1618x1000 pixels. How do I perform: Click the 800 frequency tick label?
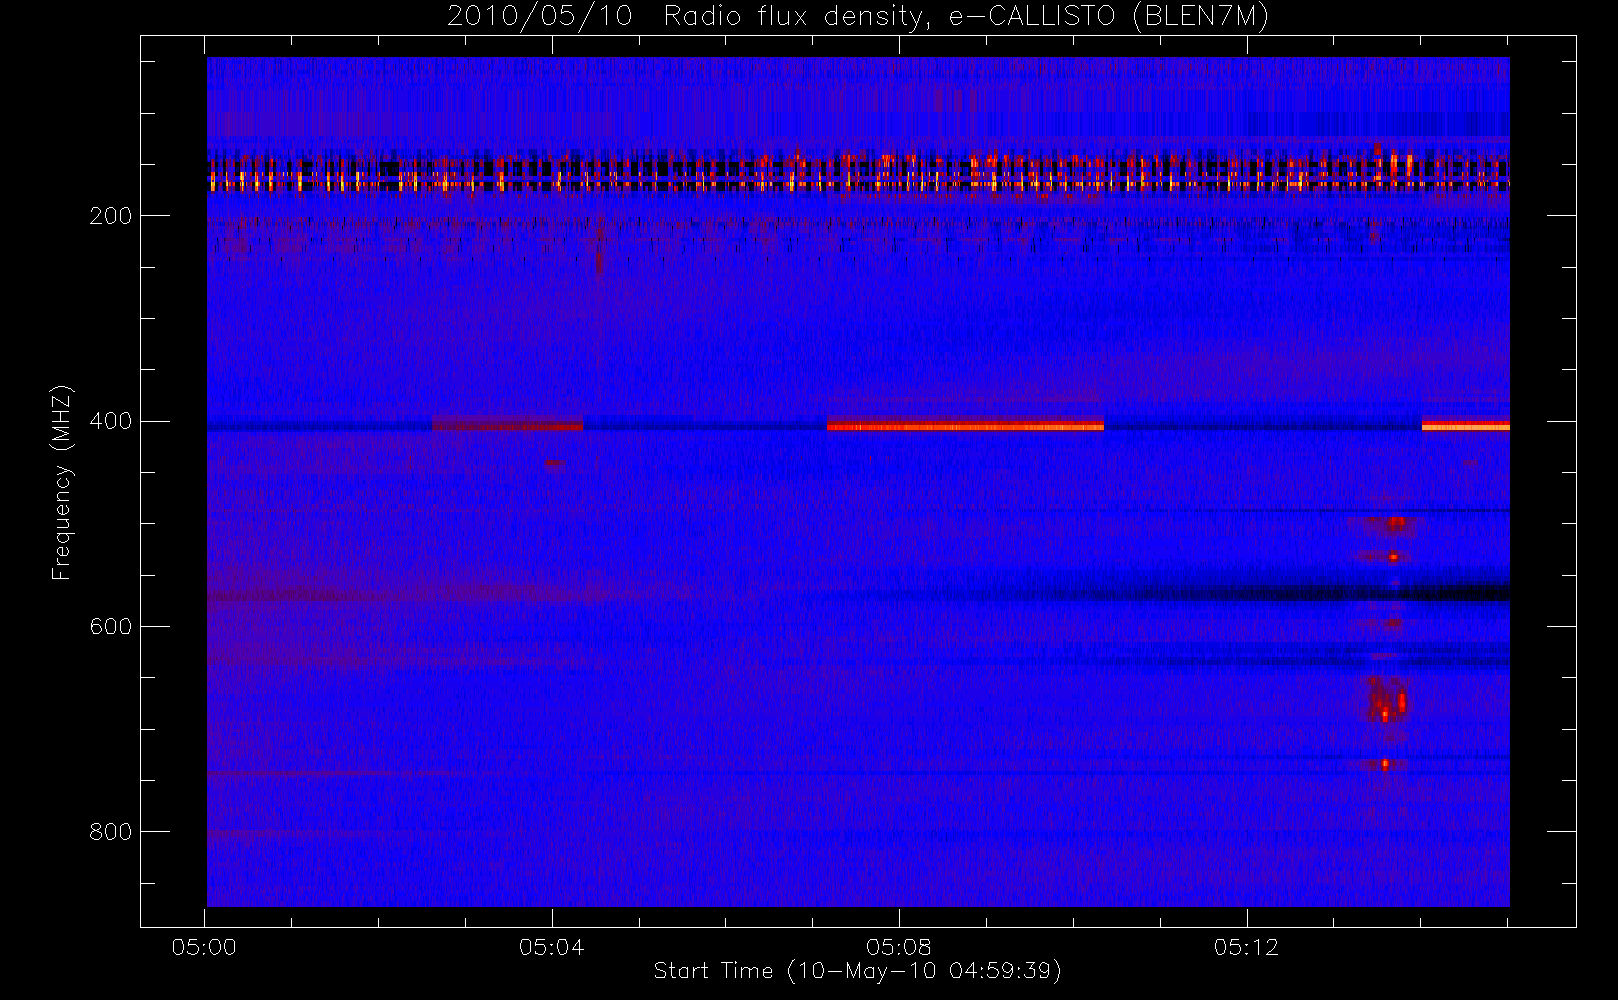(x=110, y=832)
